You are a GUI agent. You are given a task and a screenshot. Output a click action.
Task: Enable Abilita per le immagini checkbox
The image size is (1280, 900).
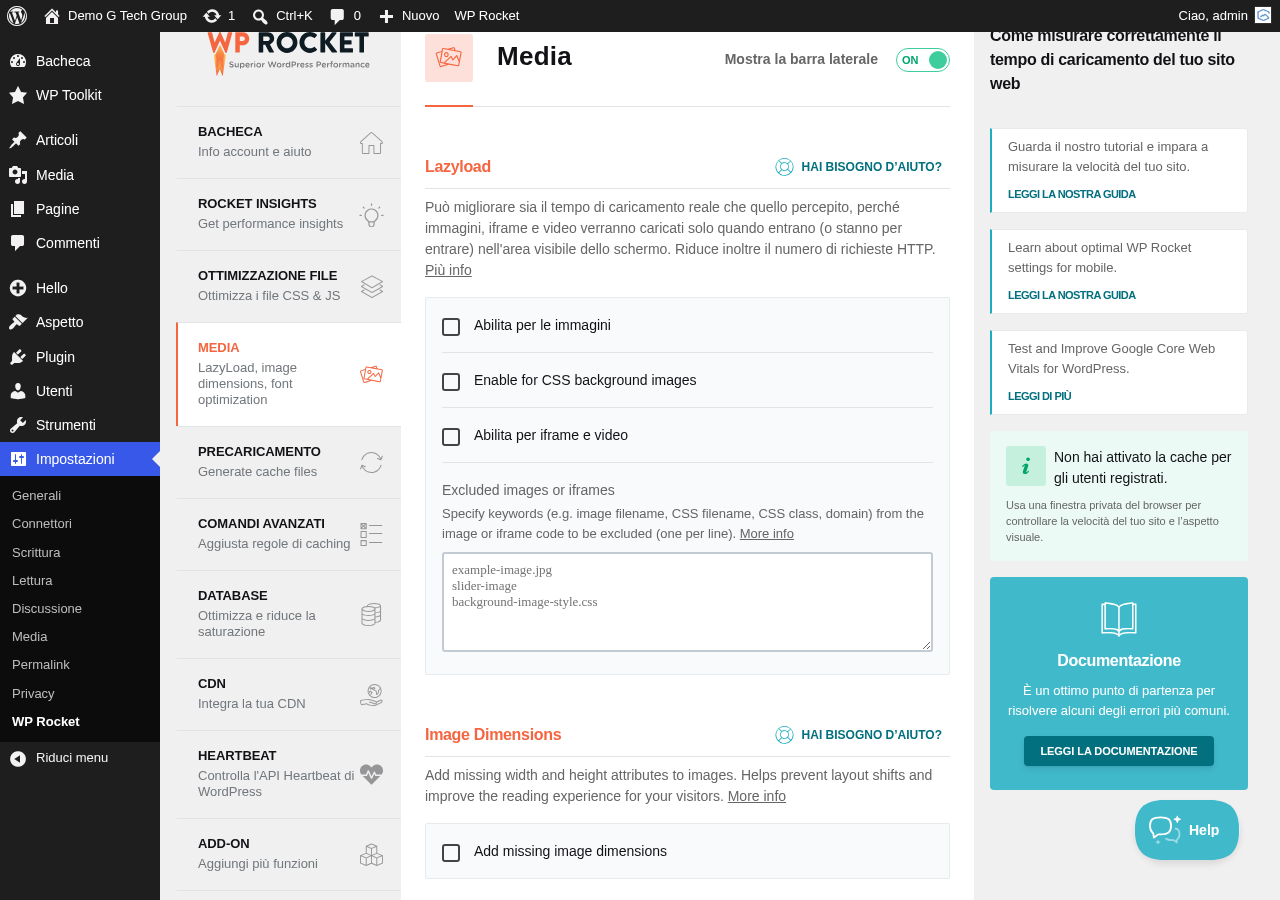(451, 327)
